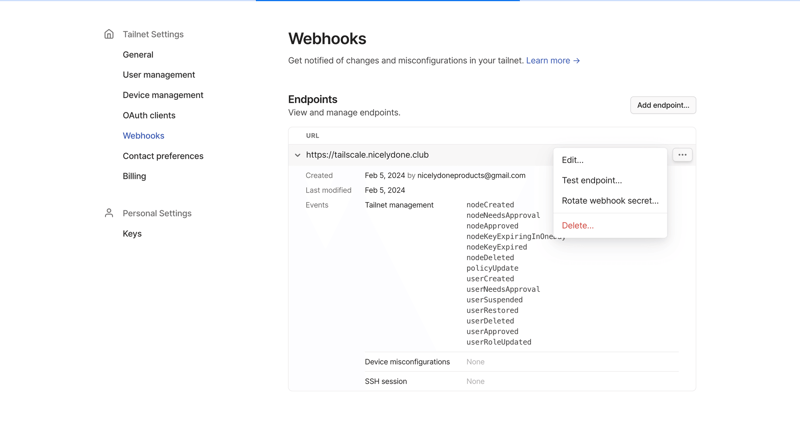The width and height of the screenshot is (800, 442).
Task: Go to Billing settings
Action: (134, 176)
